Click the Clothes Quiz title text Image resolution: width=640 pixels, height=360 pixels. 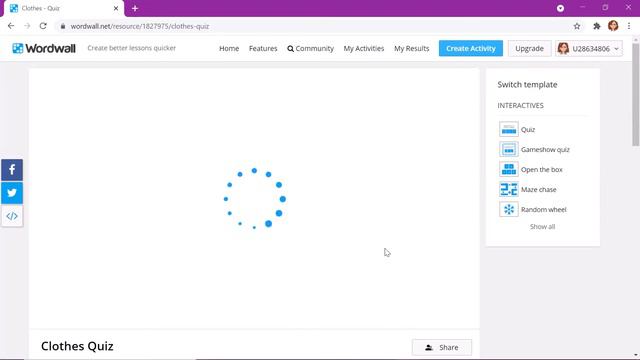(77, 346)
